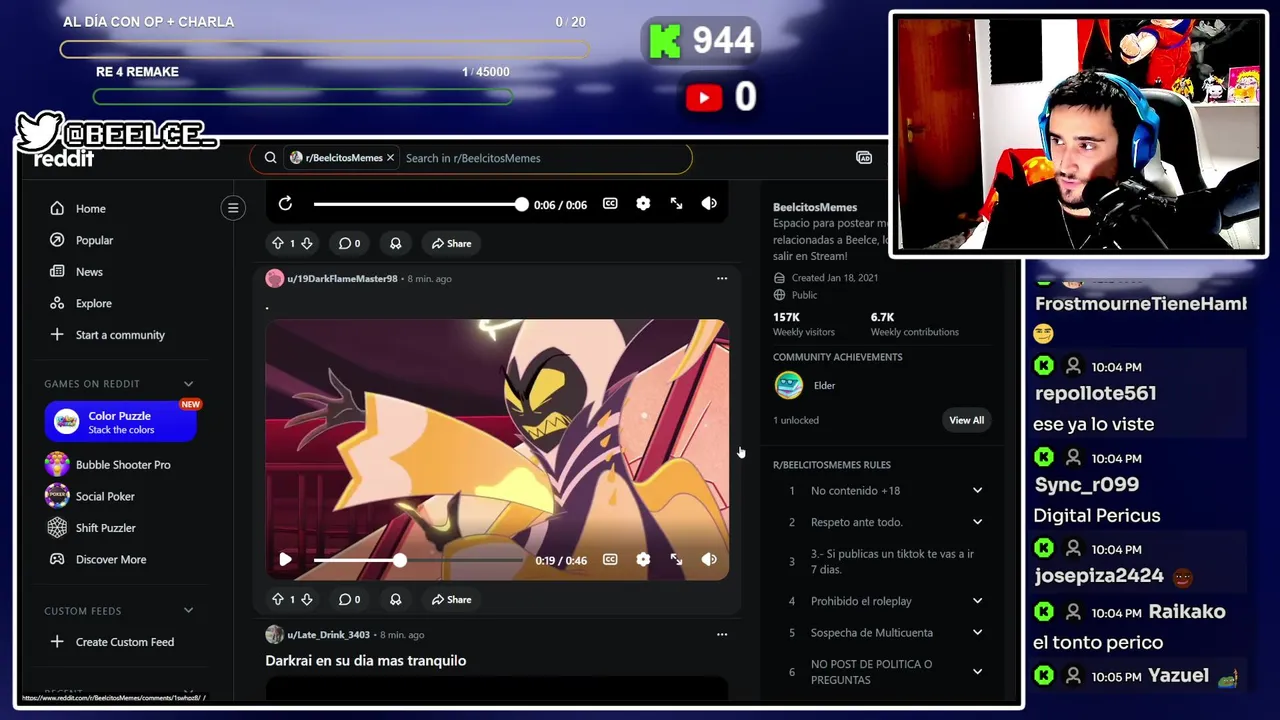Click the advertise icon in the Reddit header
This screenshot has width=1280, height=720.
tap(864, 158)
